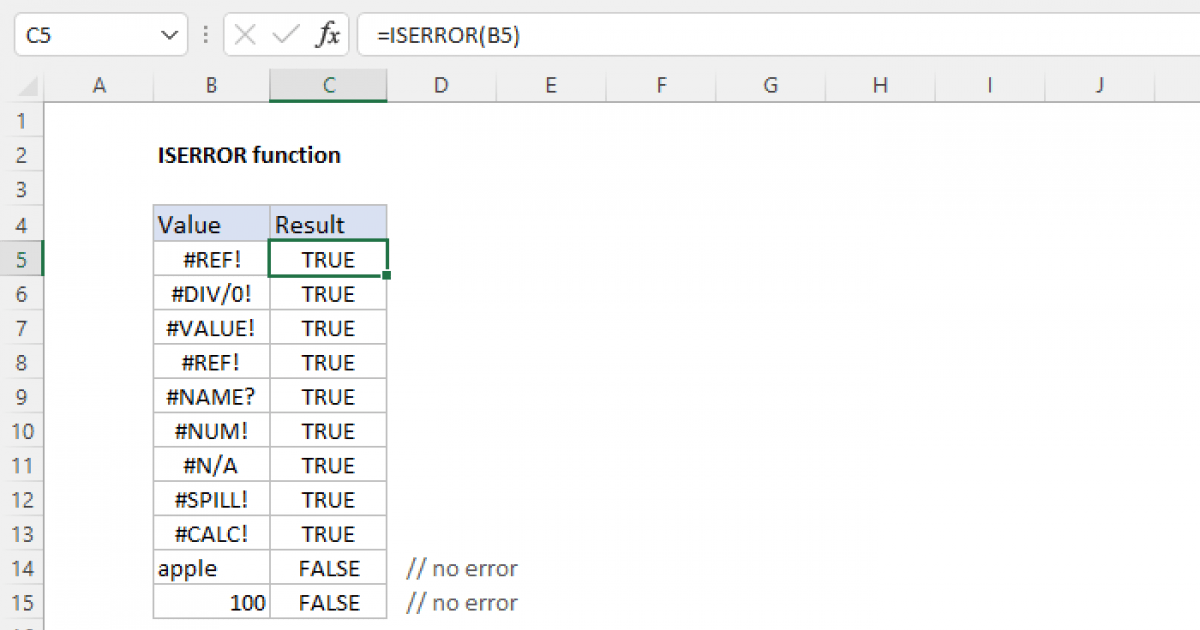1200x630 pixels.
Task: Click the Value header cell
Action: click(210, 223)
